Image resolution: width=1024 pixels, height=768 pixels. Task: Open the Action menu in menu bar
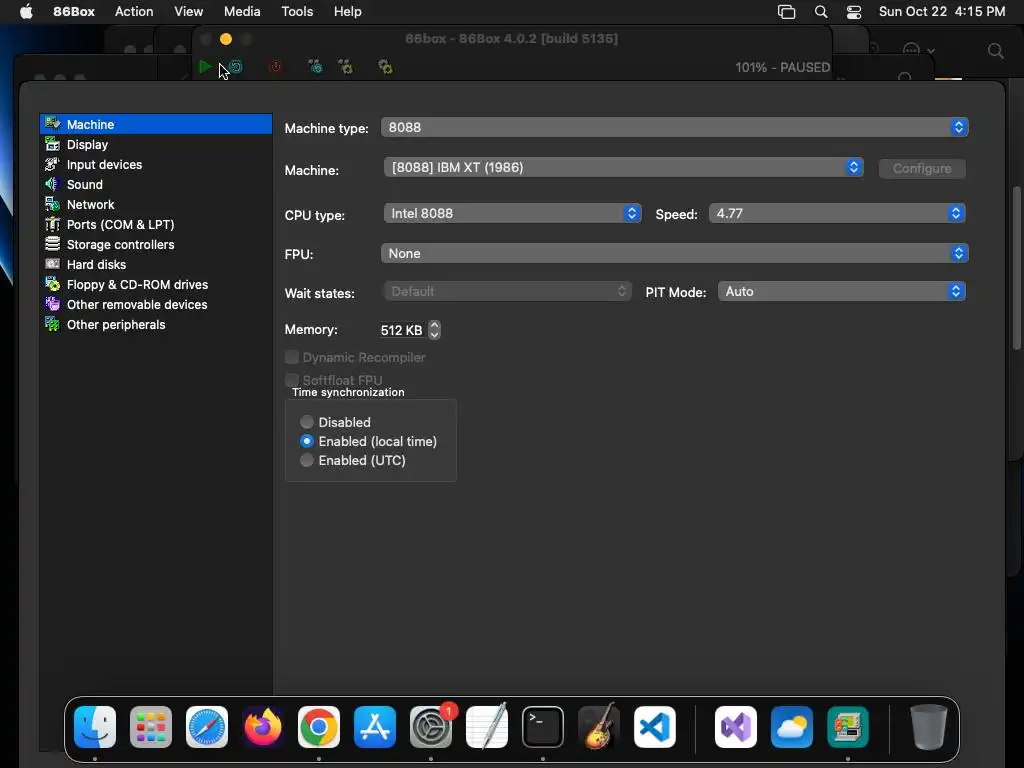[x=134, y=12]
